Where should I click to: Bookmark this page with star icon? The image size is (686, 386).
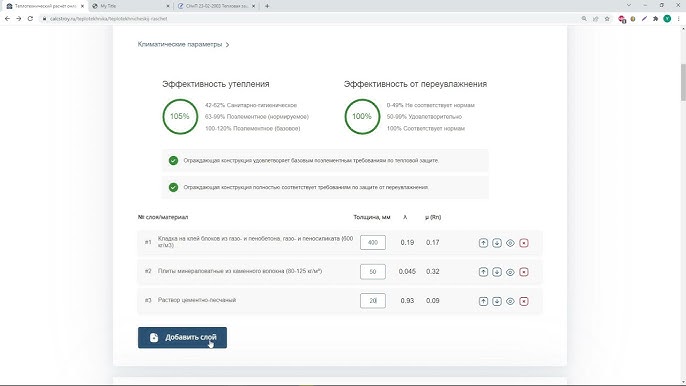click(x=607, y=19)
